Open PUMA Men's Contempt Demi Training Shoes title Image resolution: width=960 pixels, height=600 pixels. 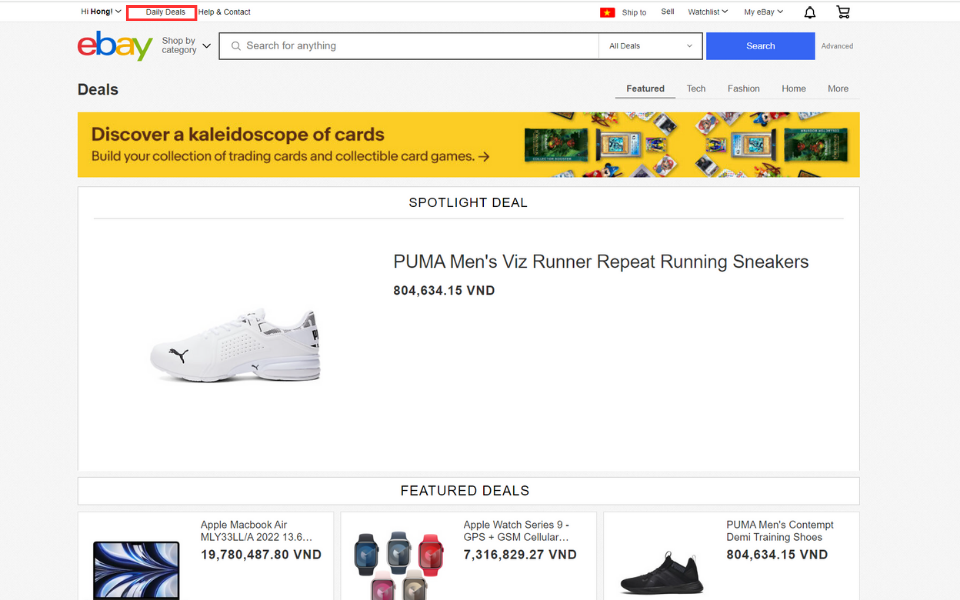[x=779, y=531]
